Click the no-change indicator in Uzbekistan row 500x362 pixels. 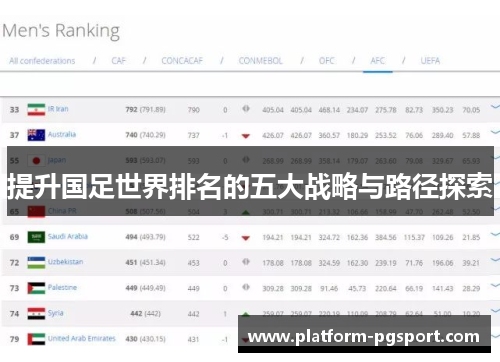pyautogui.click(x=246, y=262)
